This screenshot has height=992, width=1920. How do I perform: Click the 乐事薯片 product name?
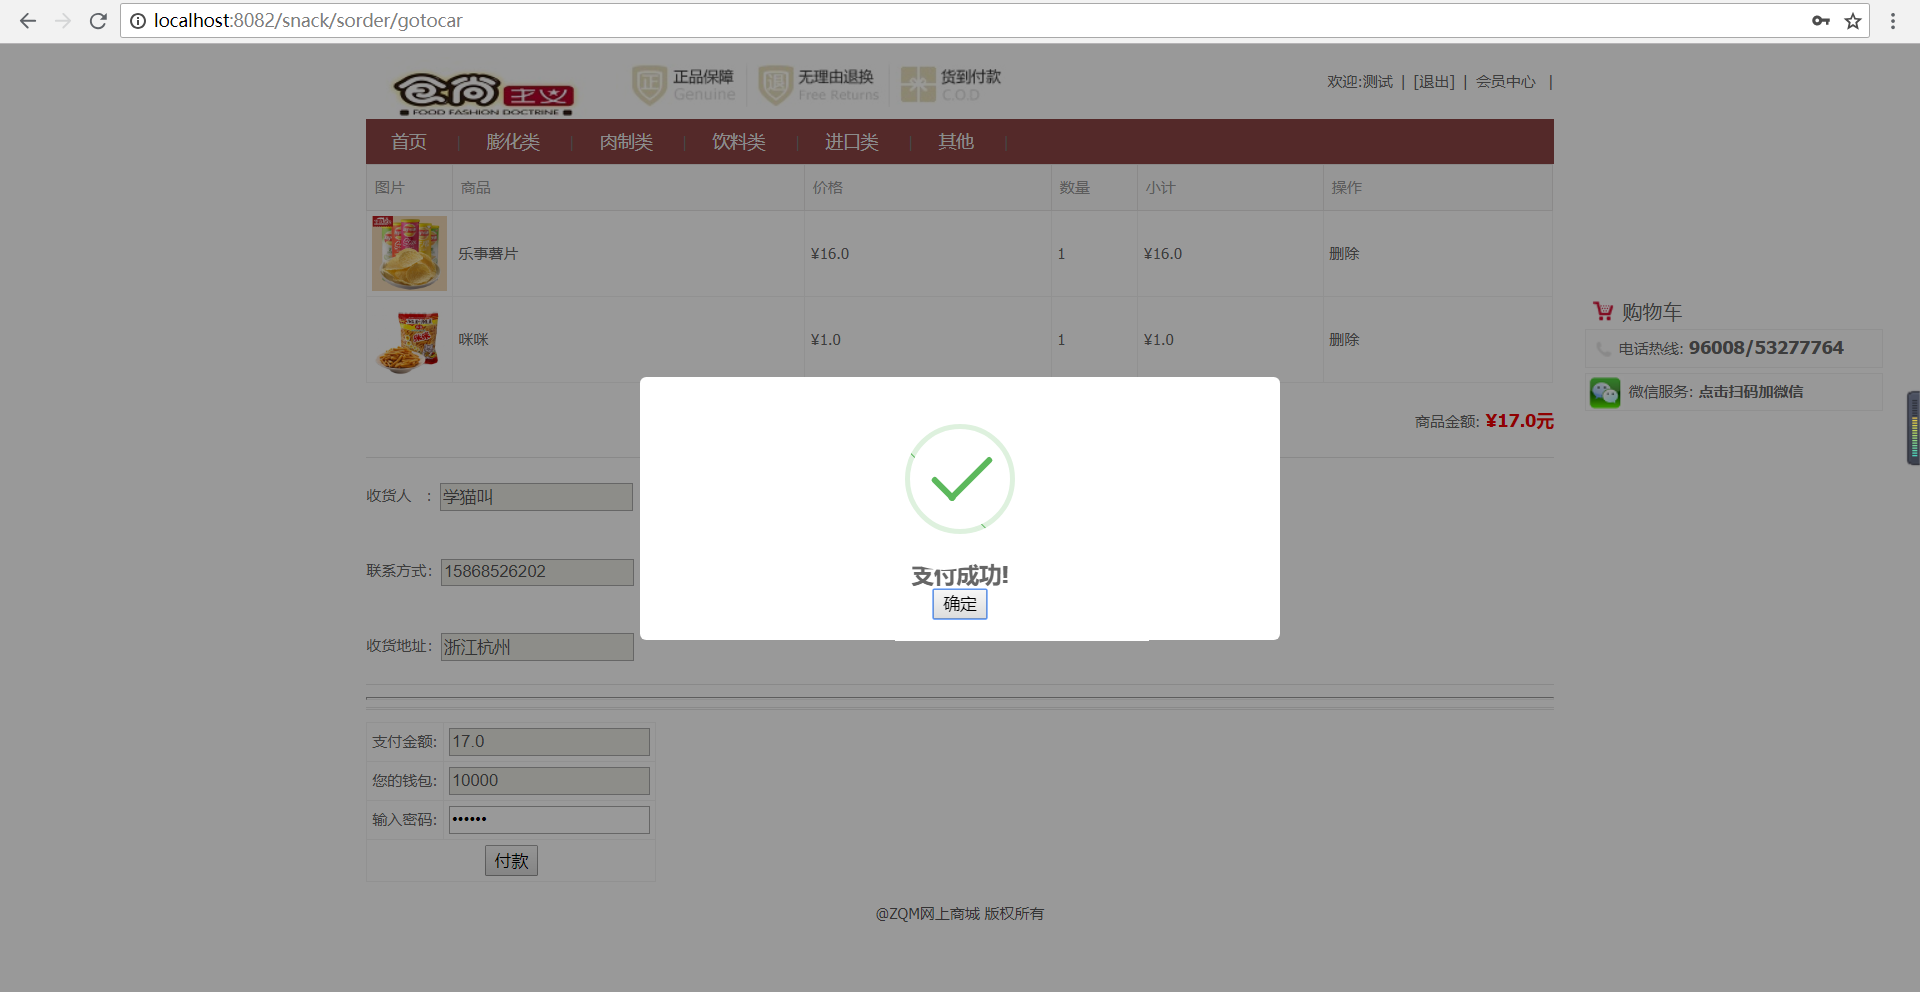488,254
